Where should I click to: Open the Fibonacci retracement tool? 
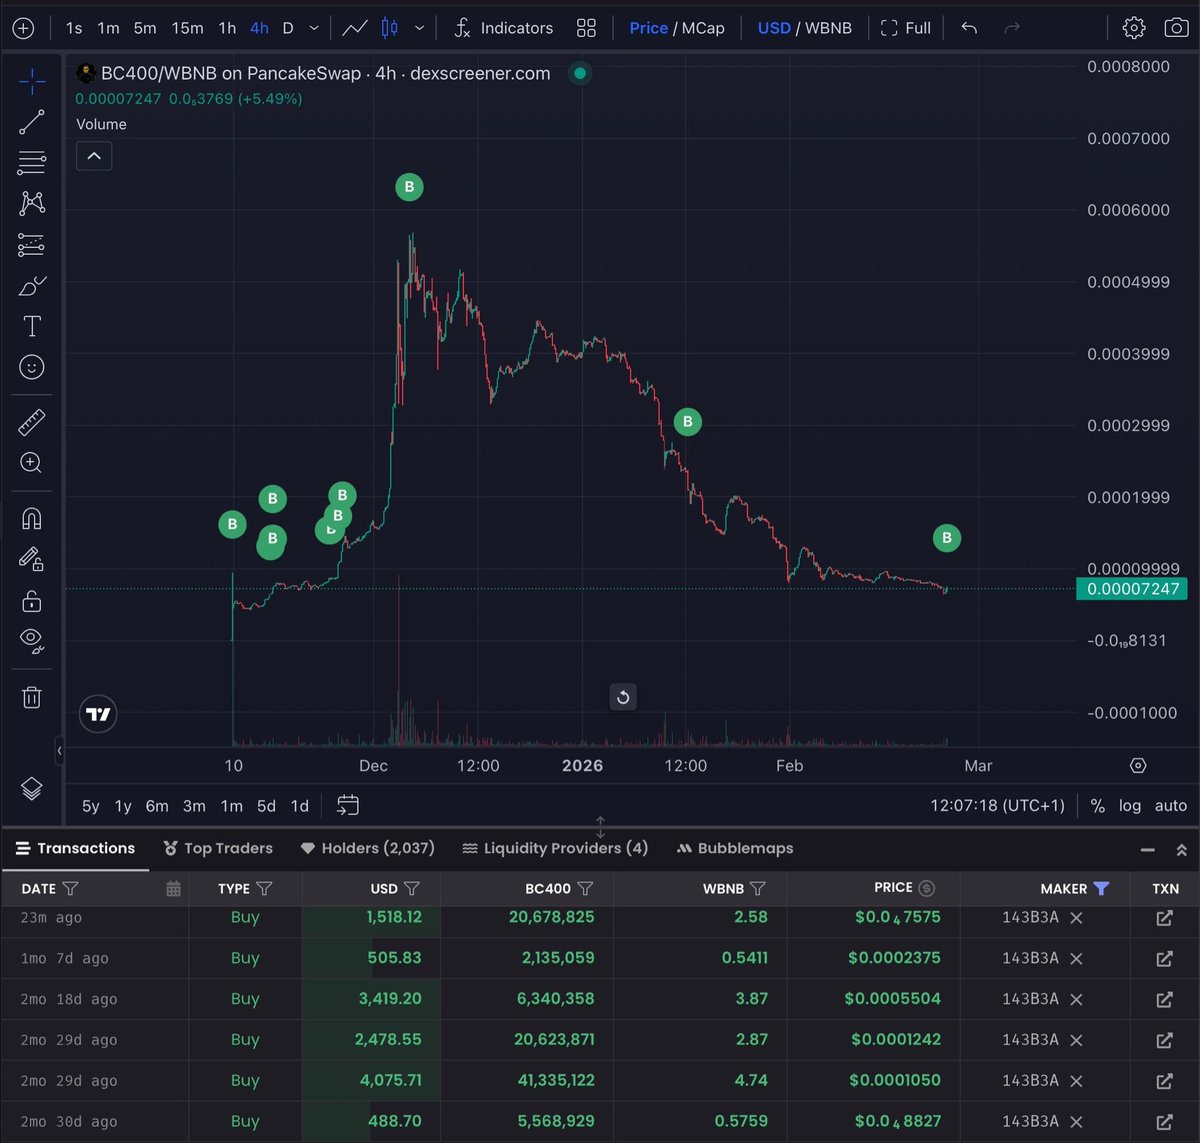(32, 162)
